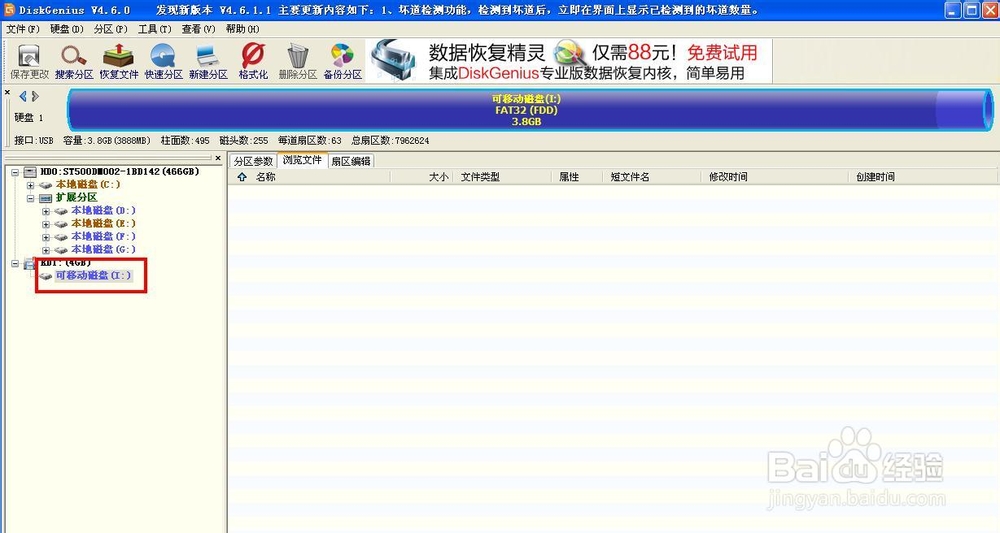
Task: Click the 总扇区数:7962624 info text
Action: point(390,140)
